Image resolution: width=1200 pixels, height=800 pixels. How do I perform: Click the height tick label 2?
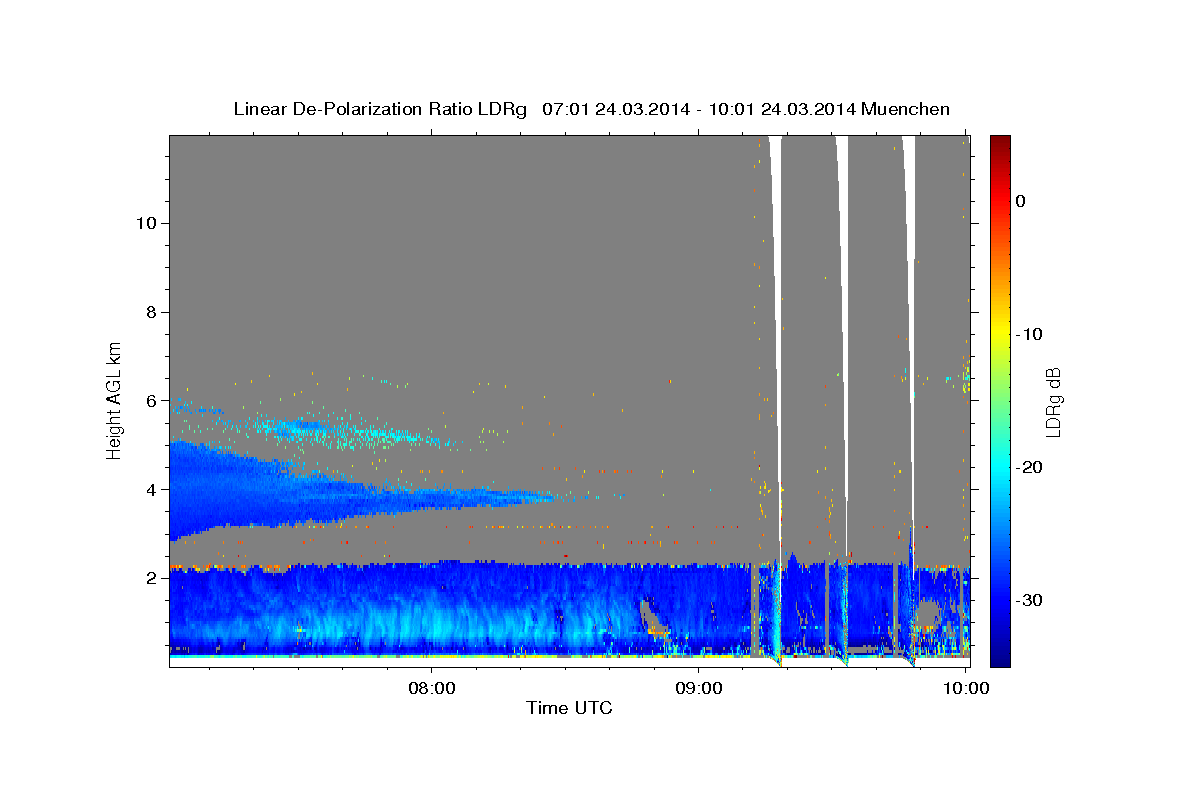(150, 579)
